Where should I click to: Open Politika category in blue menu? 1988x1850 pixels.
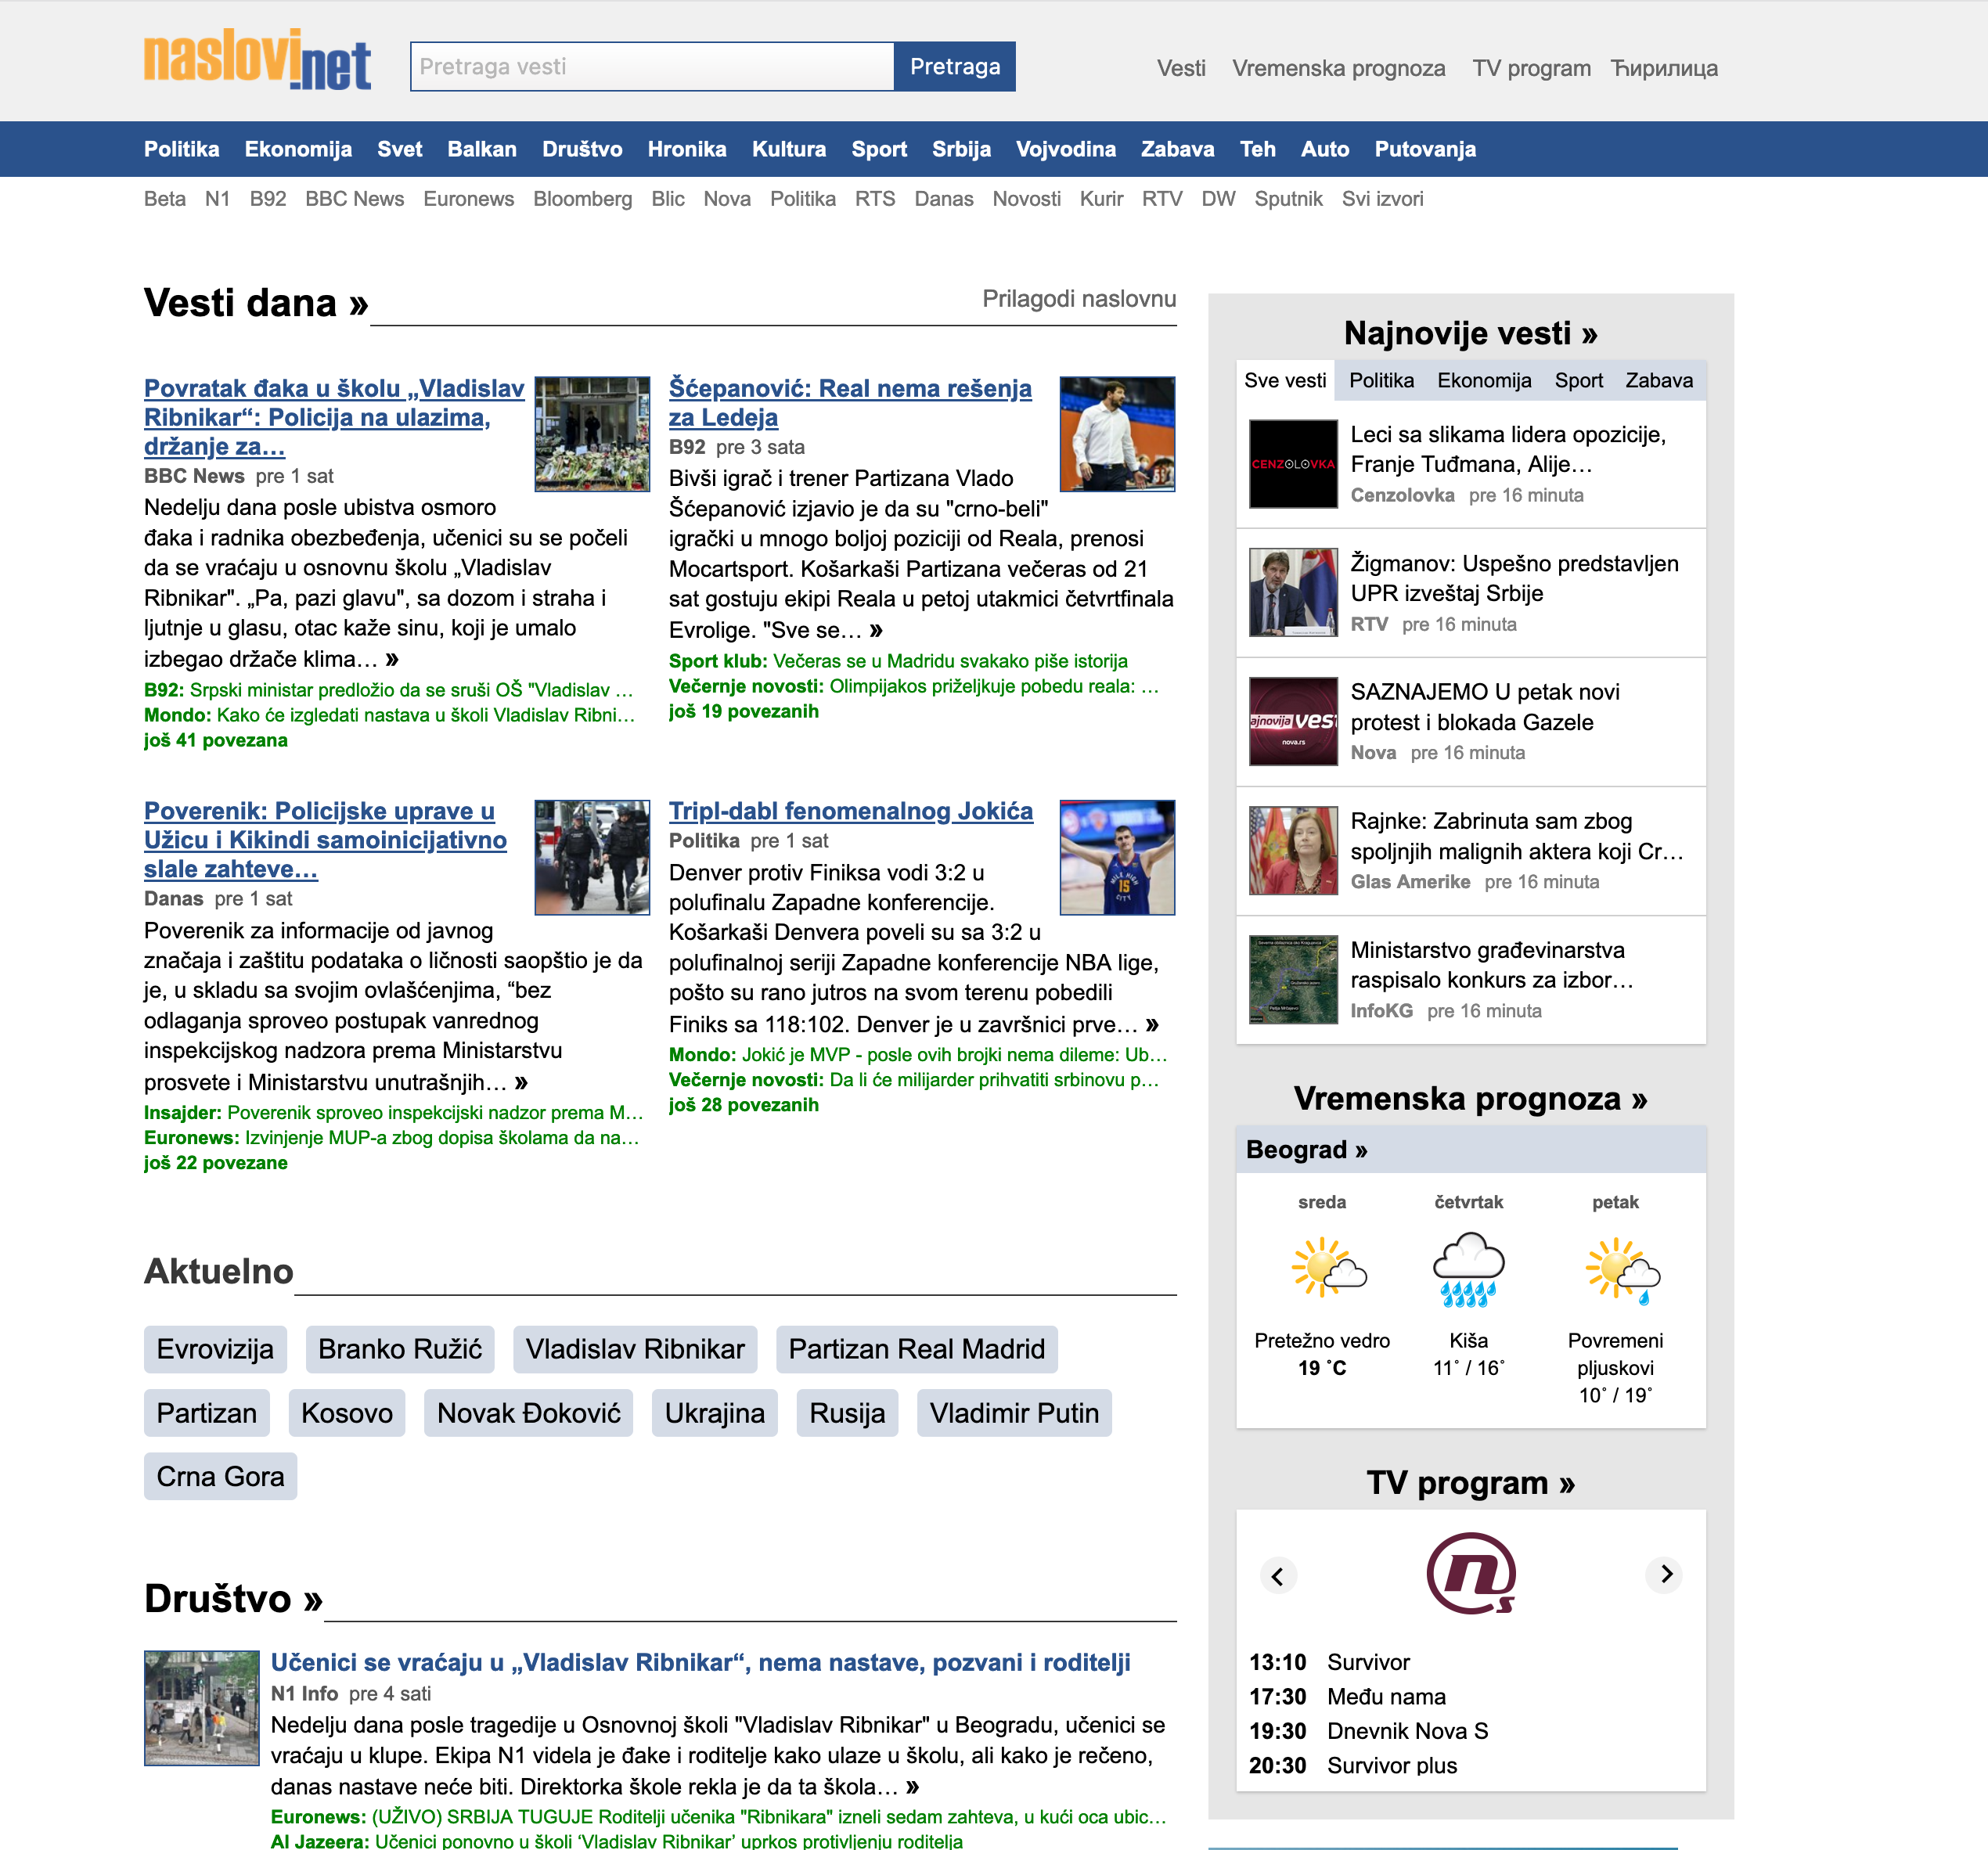181,149
